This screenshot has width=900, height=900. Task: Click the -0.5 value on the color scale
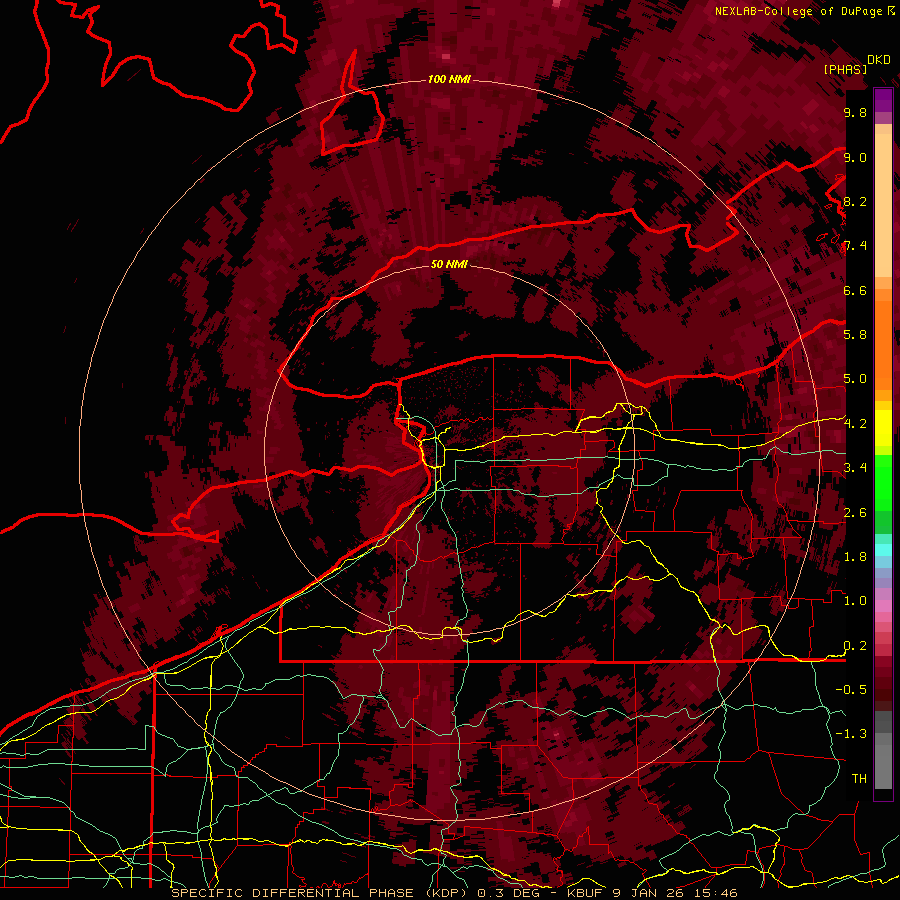[851, 690]
